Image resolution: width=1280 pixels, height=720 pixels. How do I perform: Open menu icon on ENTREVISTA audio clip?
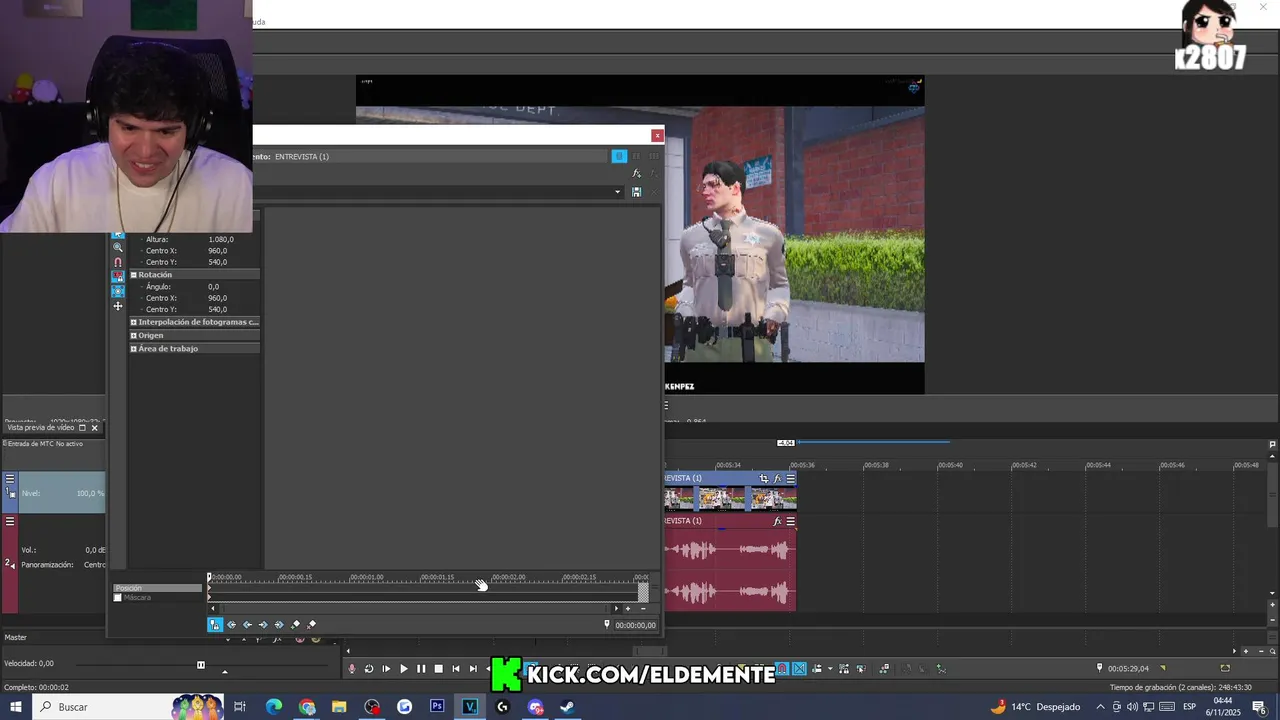[790, 521]
